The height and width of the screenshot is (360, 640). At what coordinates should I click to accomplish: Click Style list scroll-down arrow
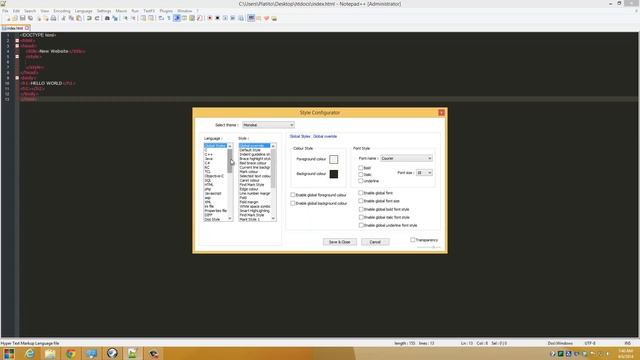click(x=273, y=219)
